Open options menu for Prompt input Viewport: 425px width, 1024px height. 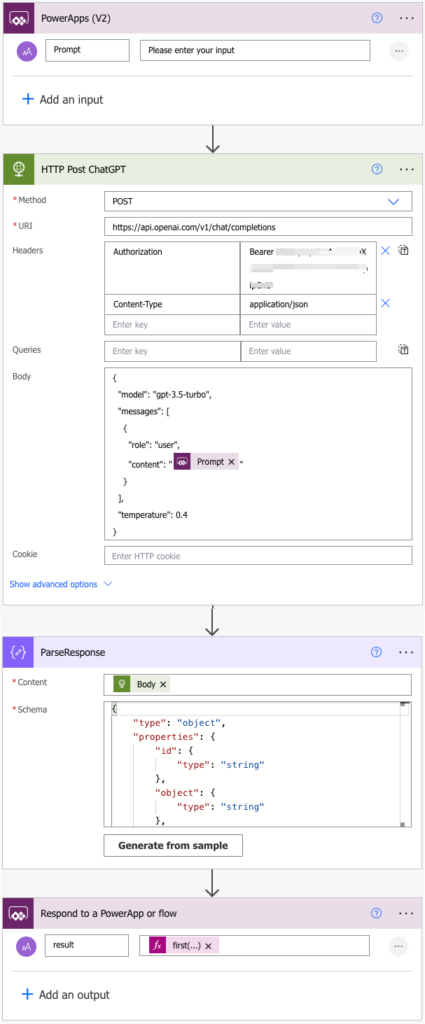click(x=399, y=51)
